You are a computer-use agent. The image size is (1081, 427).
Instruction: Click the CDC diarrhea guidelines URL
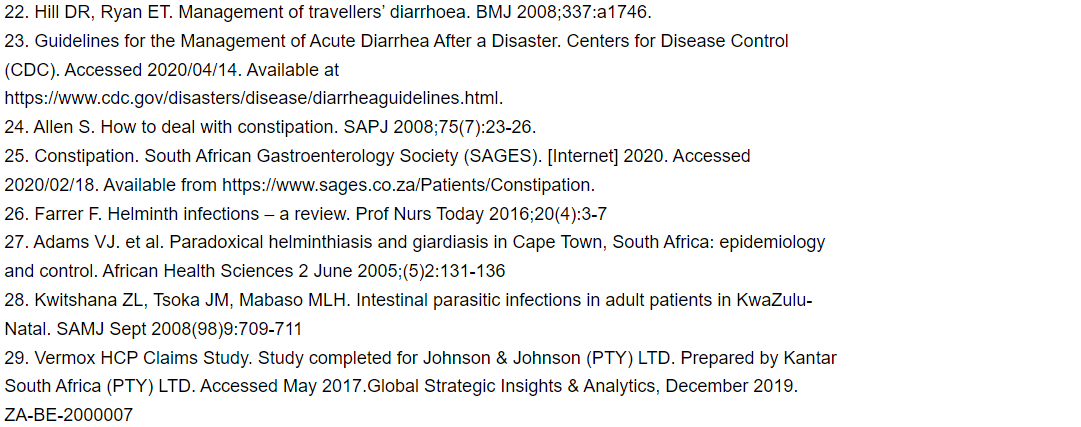[x=253, y=99]
